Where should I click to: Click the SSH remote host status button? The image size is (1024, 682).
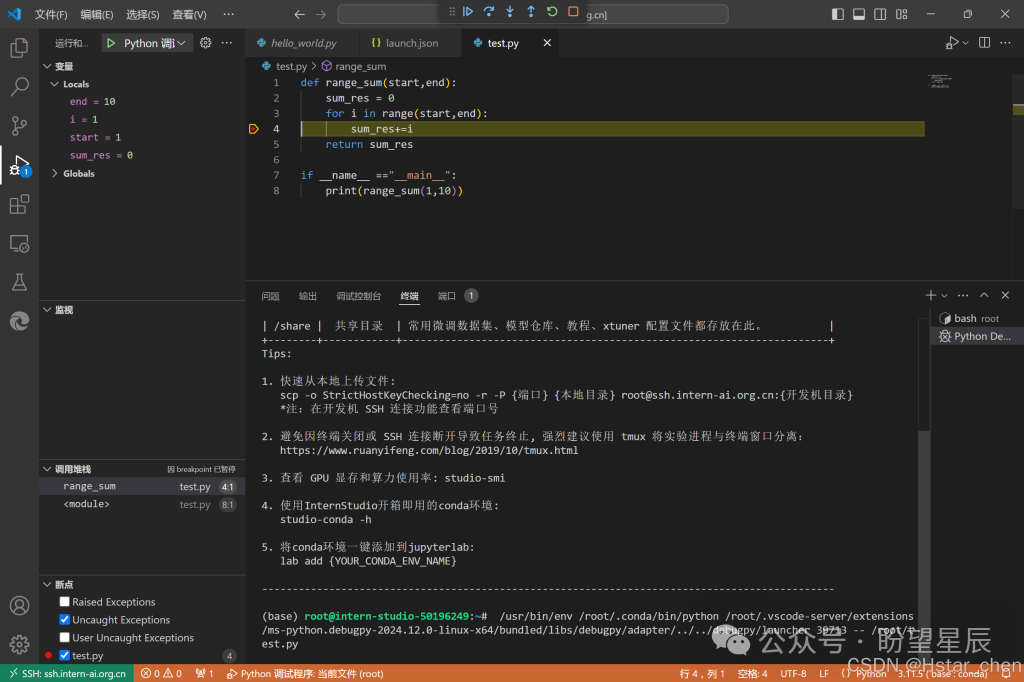tap(67, 674)
